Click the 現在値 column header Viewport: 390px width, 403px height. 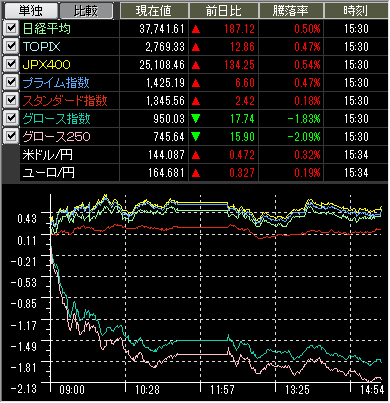tap(154, 11)
